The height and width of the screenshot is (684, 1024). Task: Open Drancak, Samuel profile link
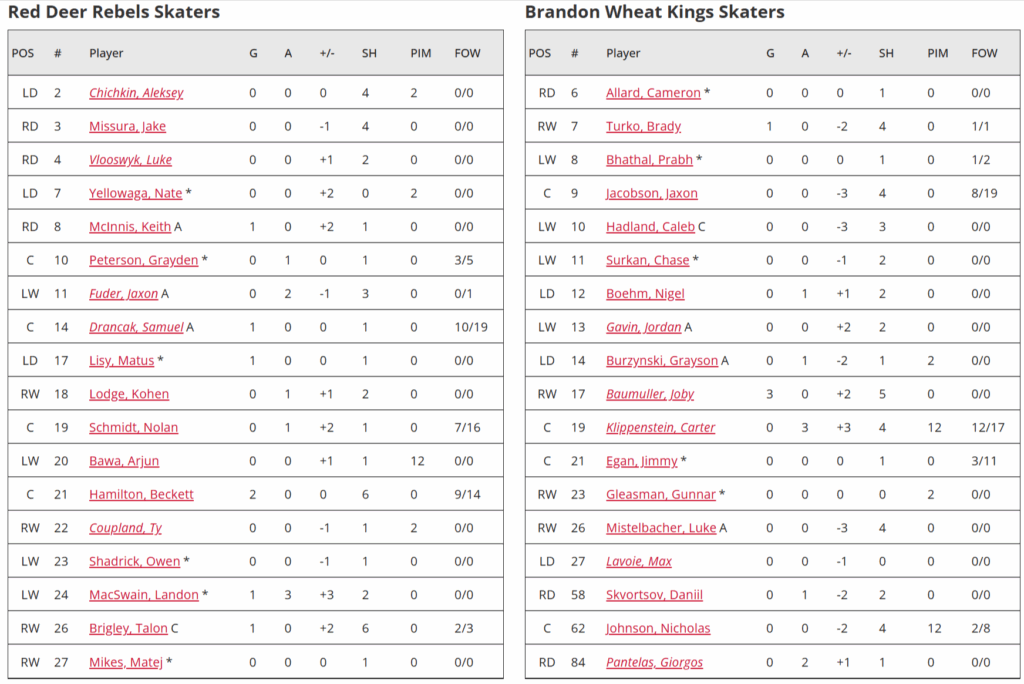[136, 327]
